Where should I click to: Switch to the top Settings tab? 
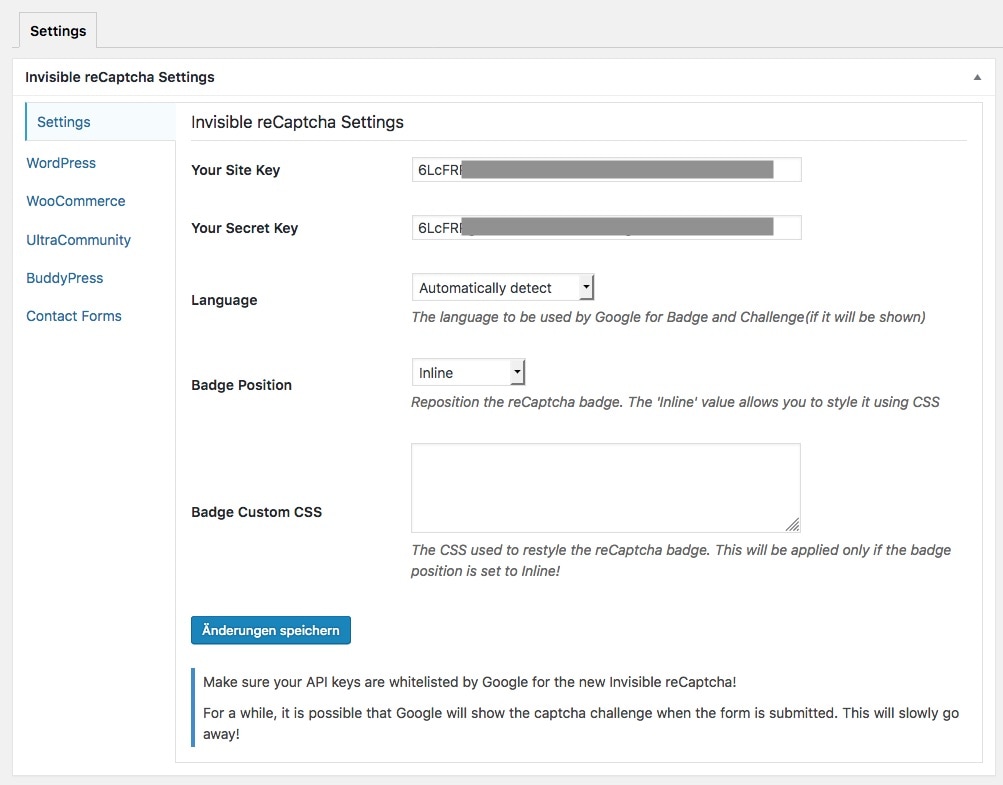pos(58,31)
